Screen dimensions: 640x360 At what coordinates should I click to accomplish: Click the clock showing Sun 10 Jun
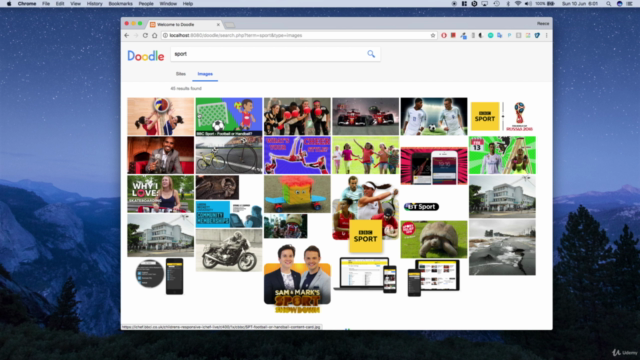[x=580, y=4]
